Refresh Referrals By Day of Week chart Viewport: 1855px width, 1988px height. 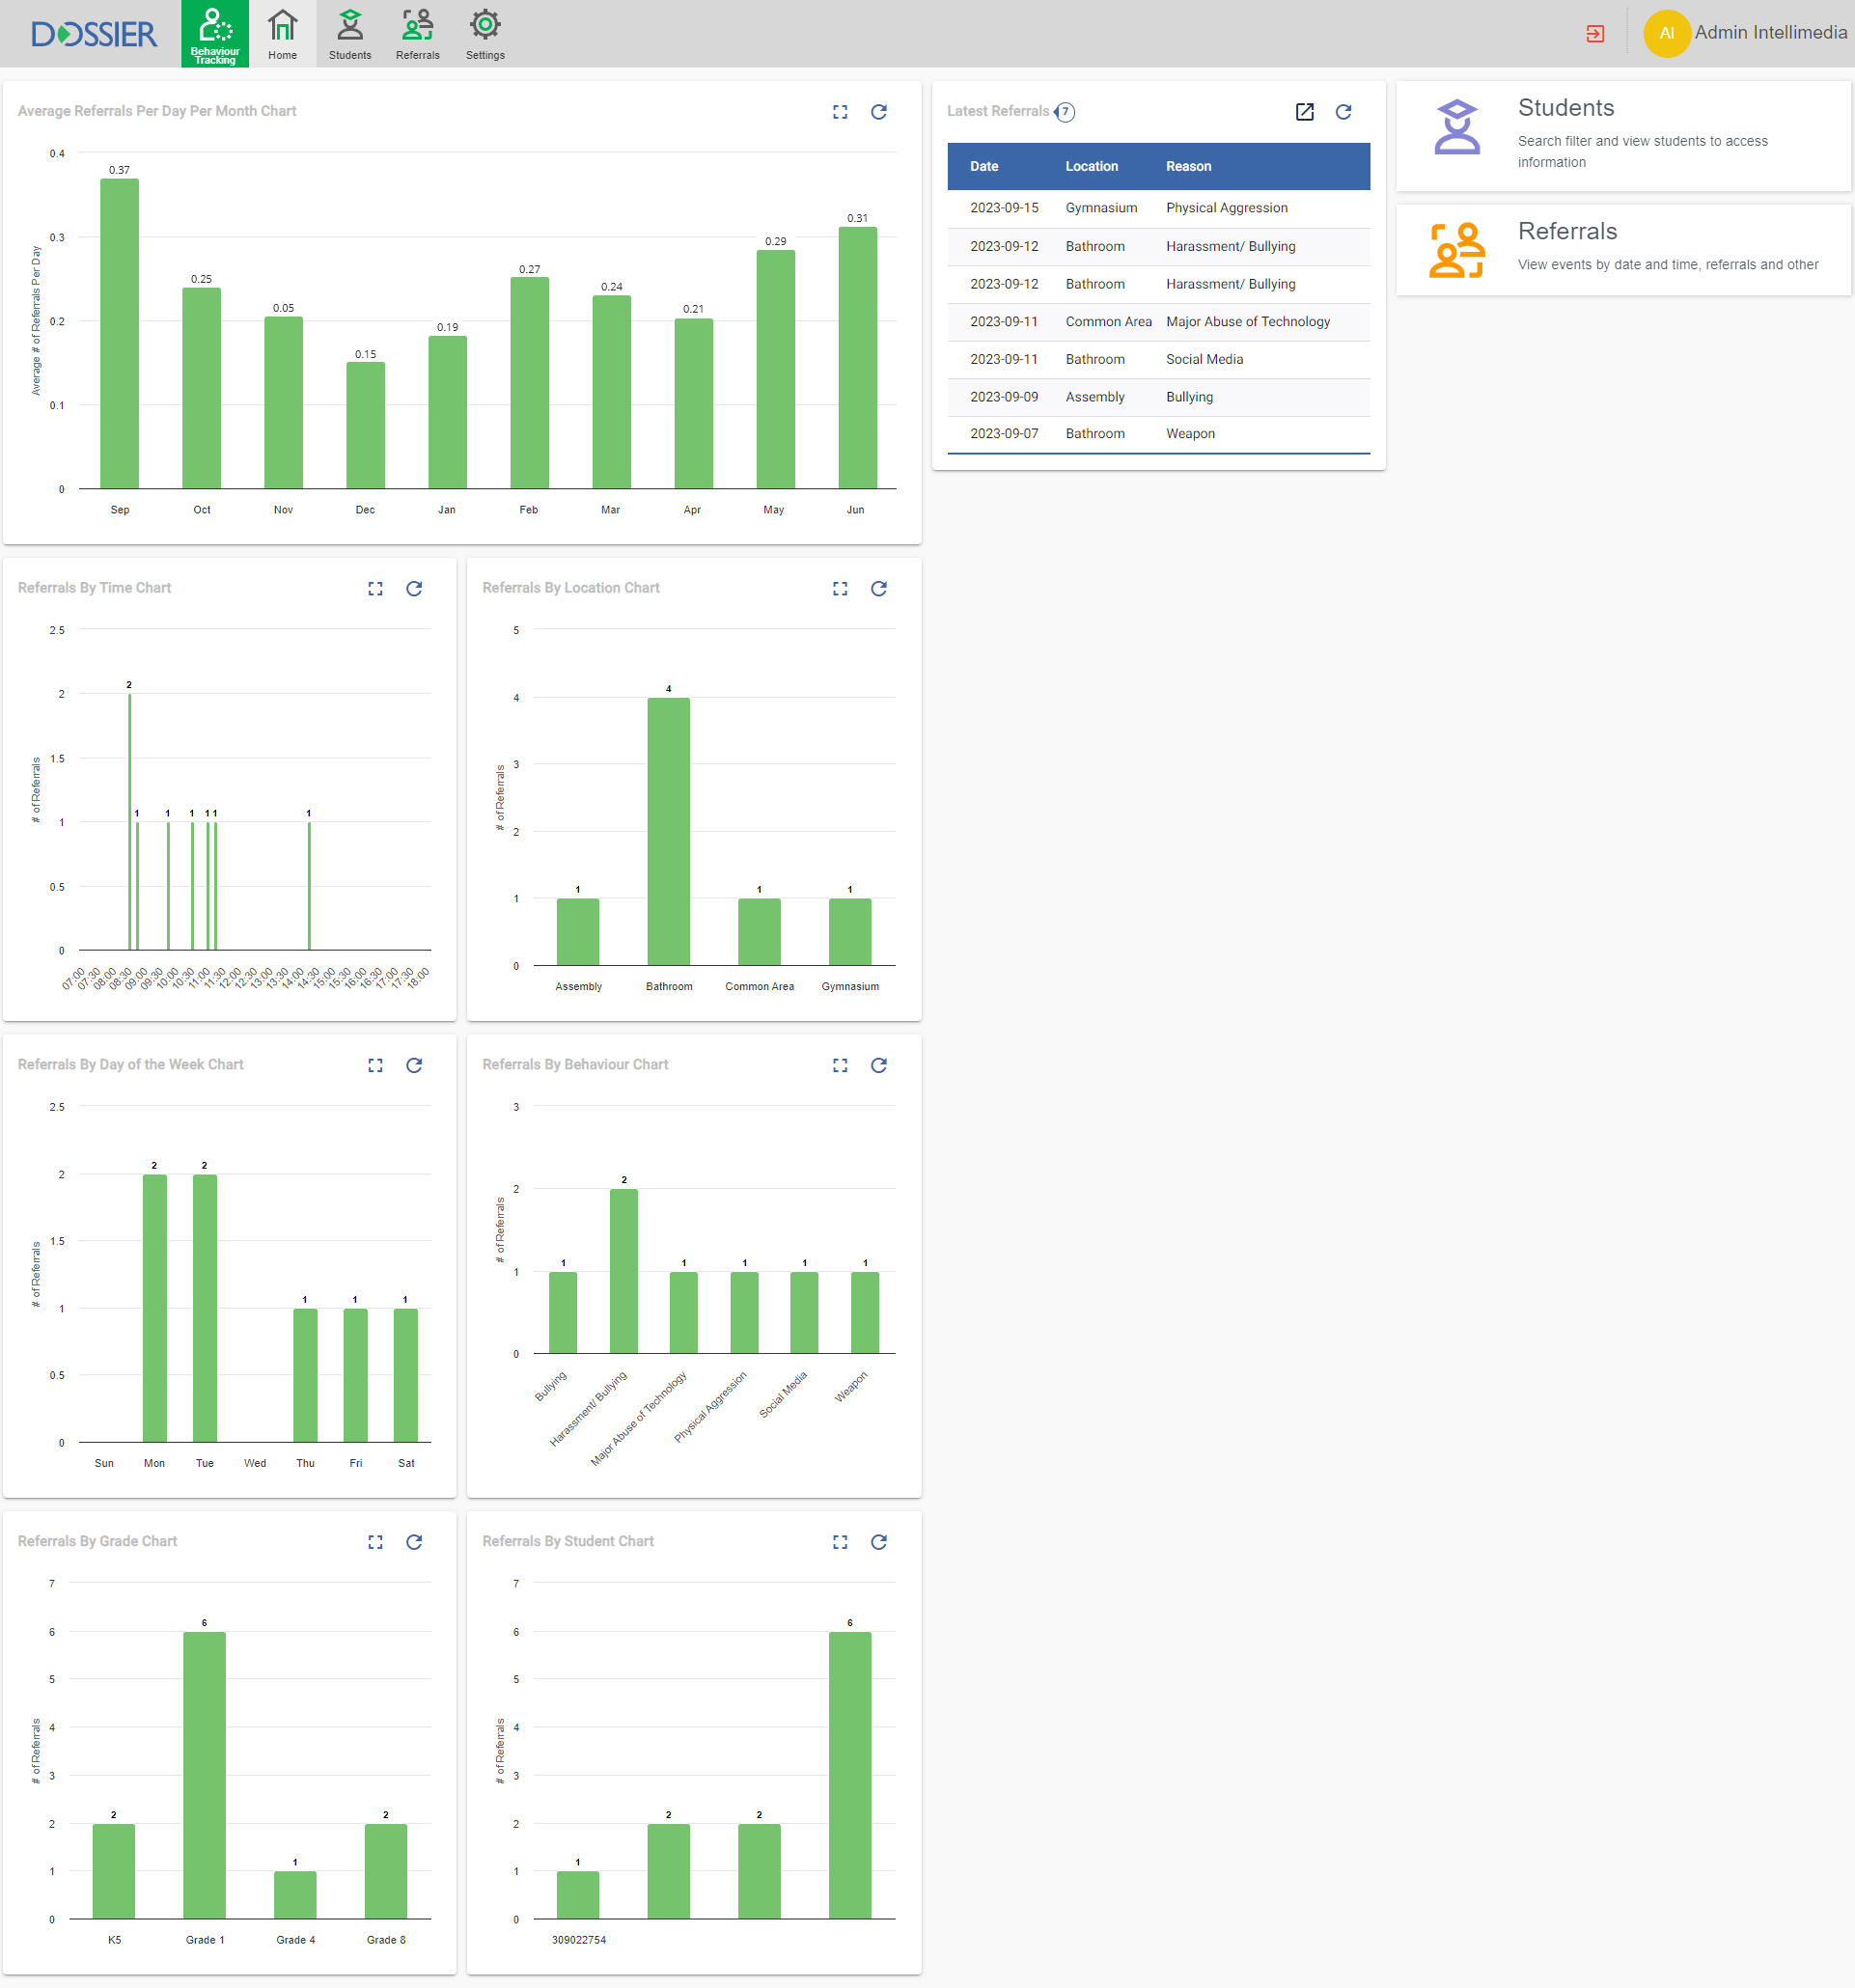point(414,1065)
